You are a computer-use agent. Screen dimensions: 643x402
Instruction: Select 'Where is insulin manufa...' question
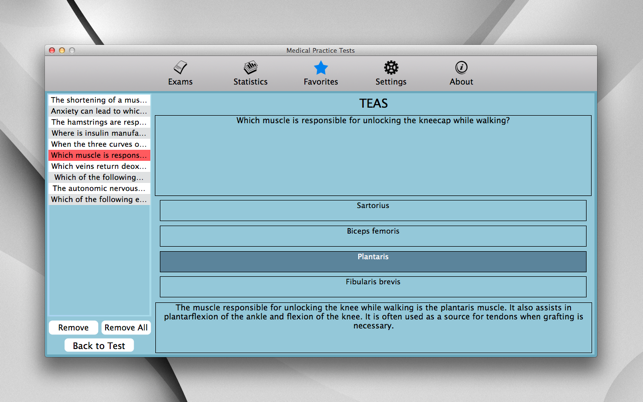tap(99, 133)
